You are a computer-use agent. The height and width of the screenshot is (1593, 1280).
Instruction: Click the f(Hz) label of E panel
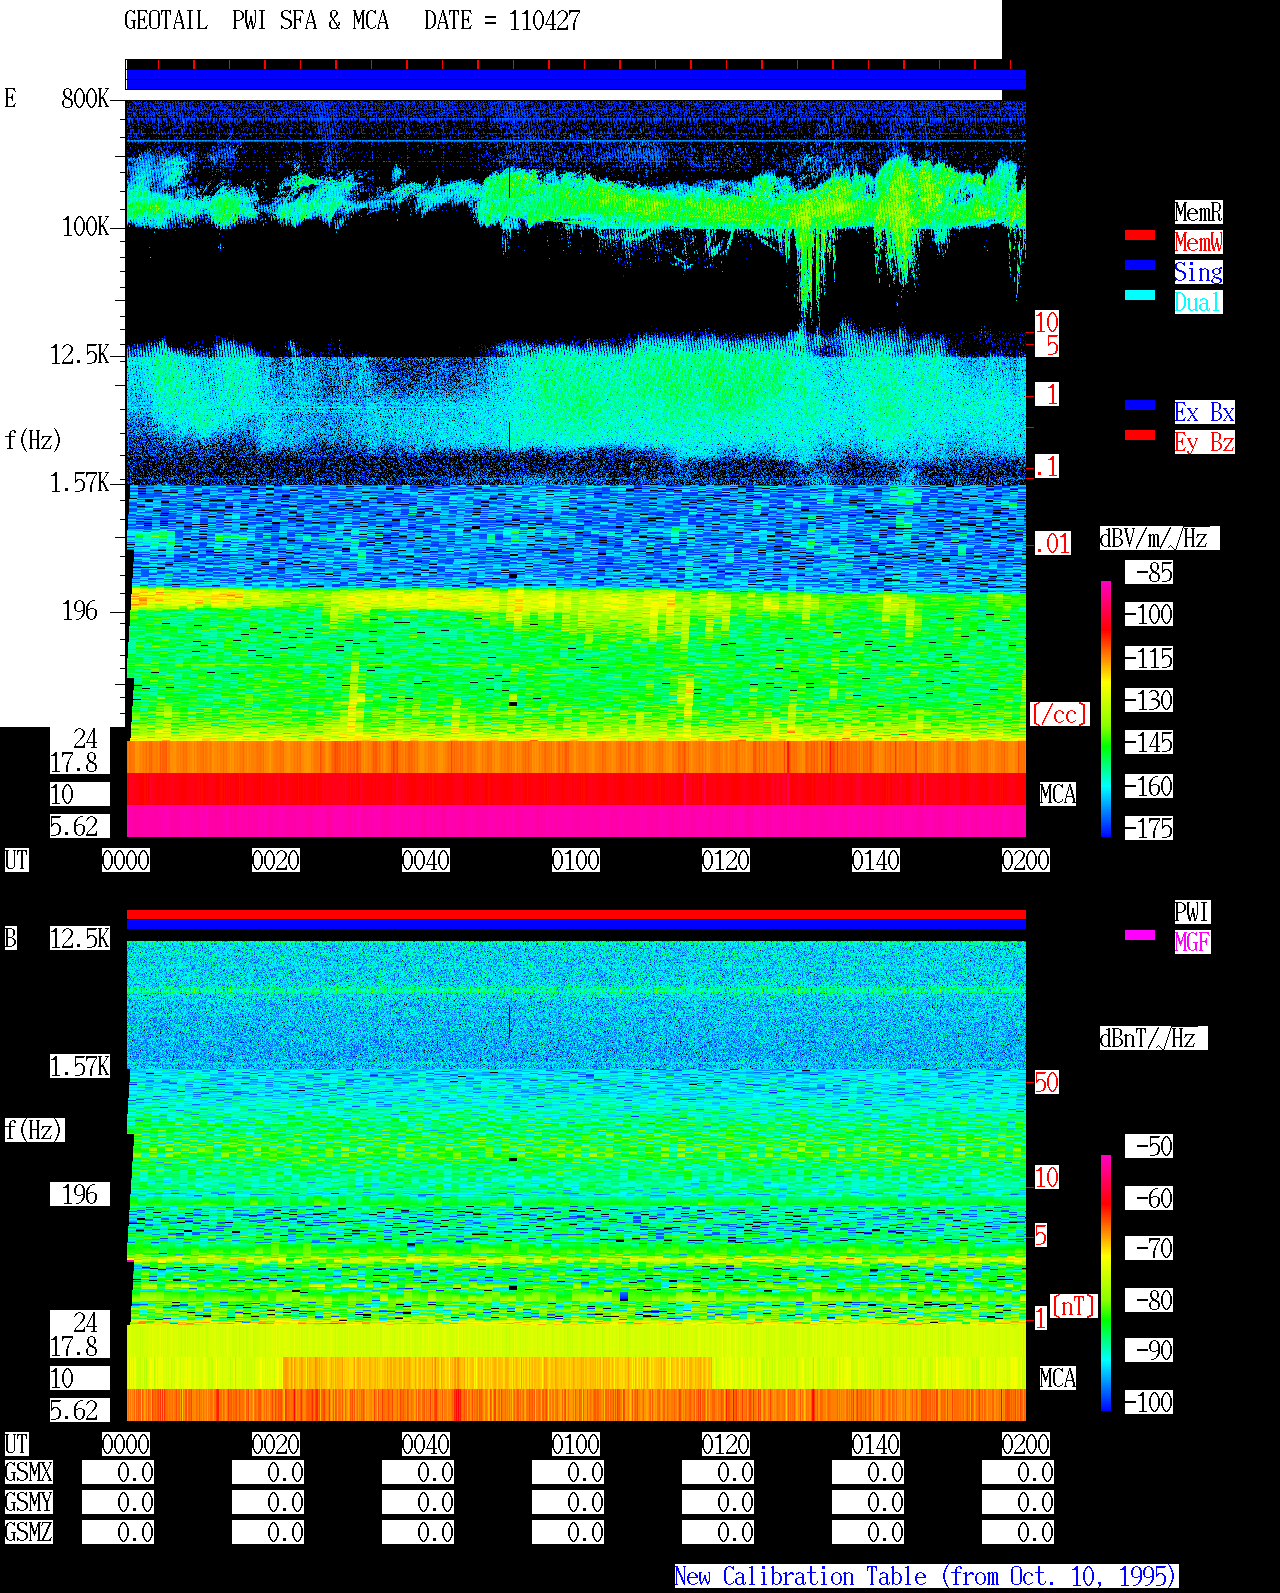click(x=33, y=440)
